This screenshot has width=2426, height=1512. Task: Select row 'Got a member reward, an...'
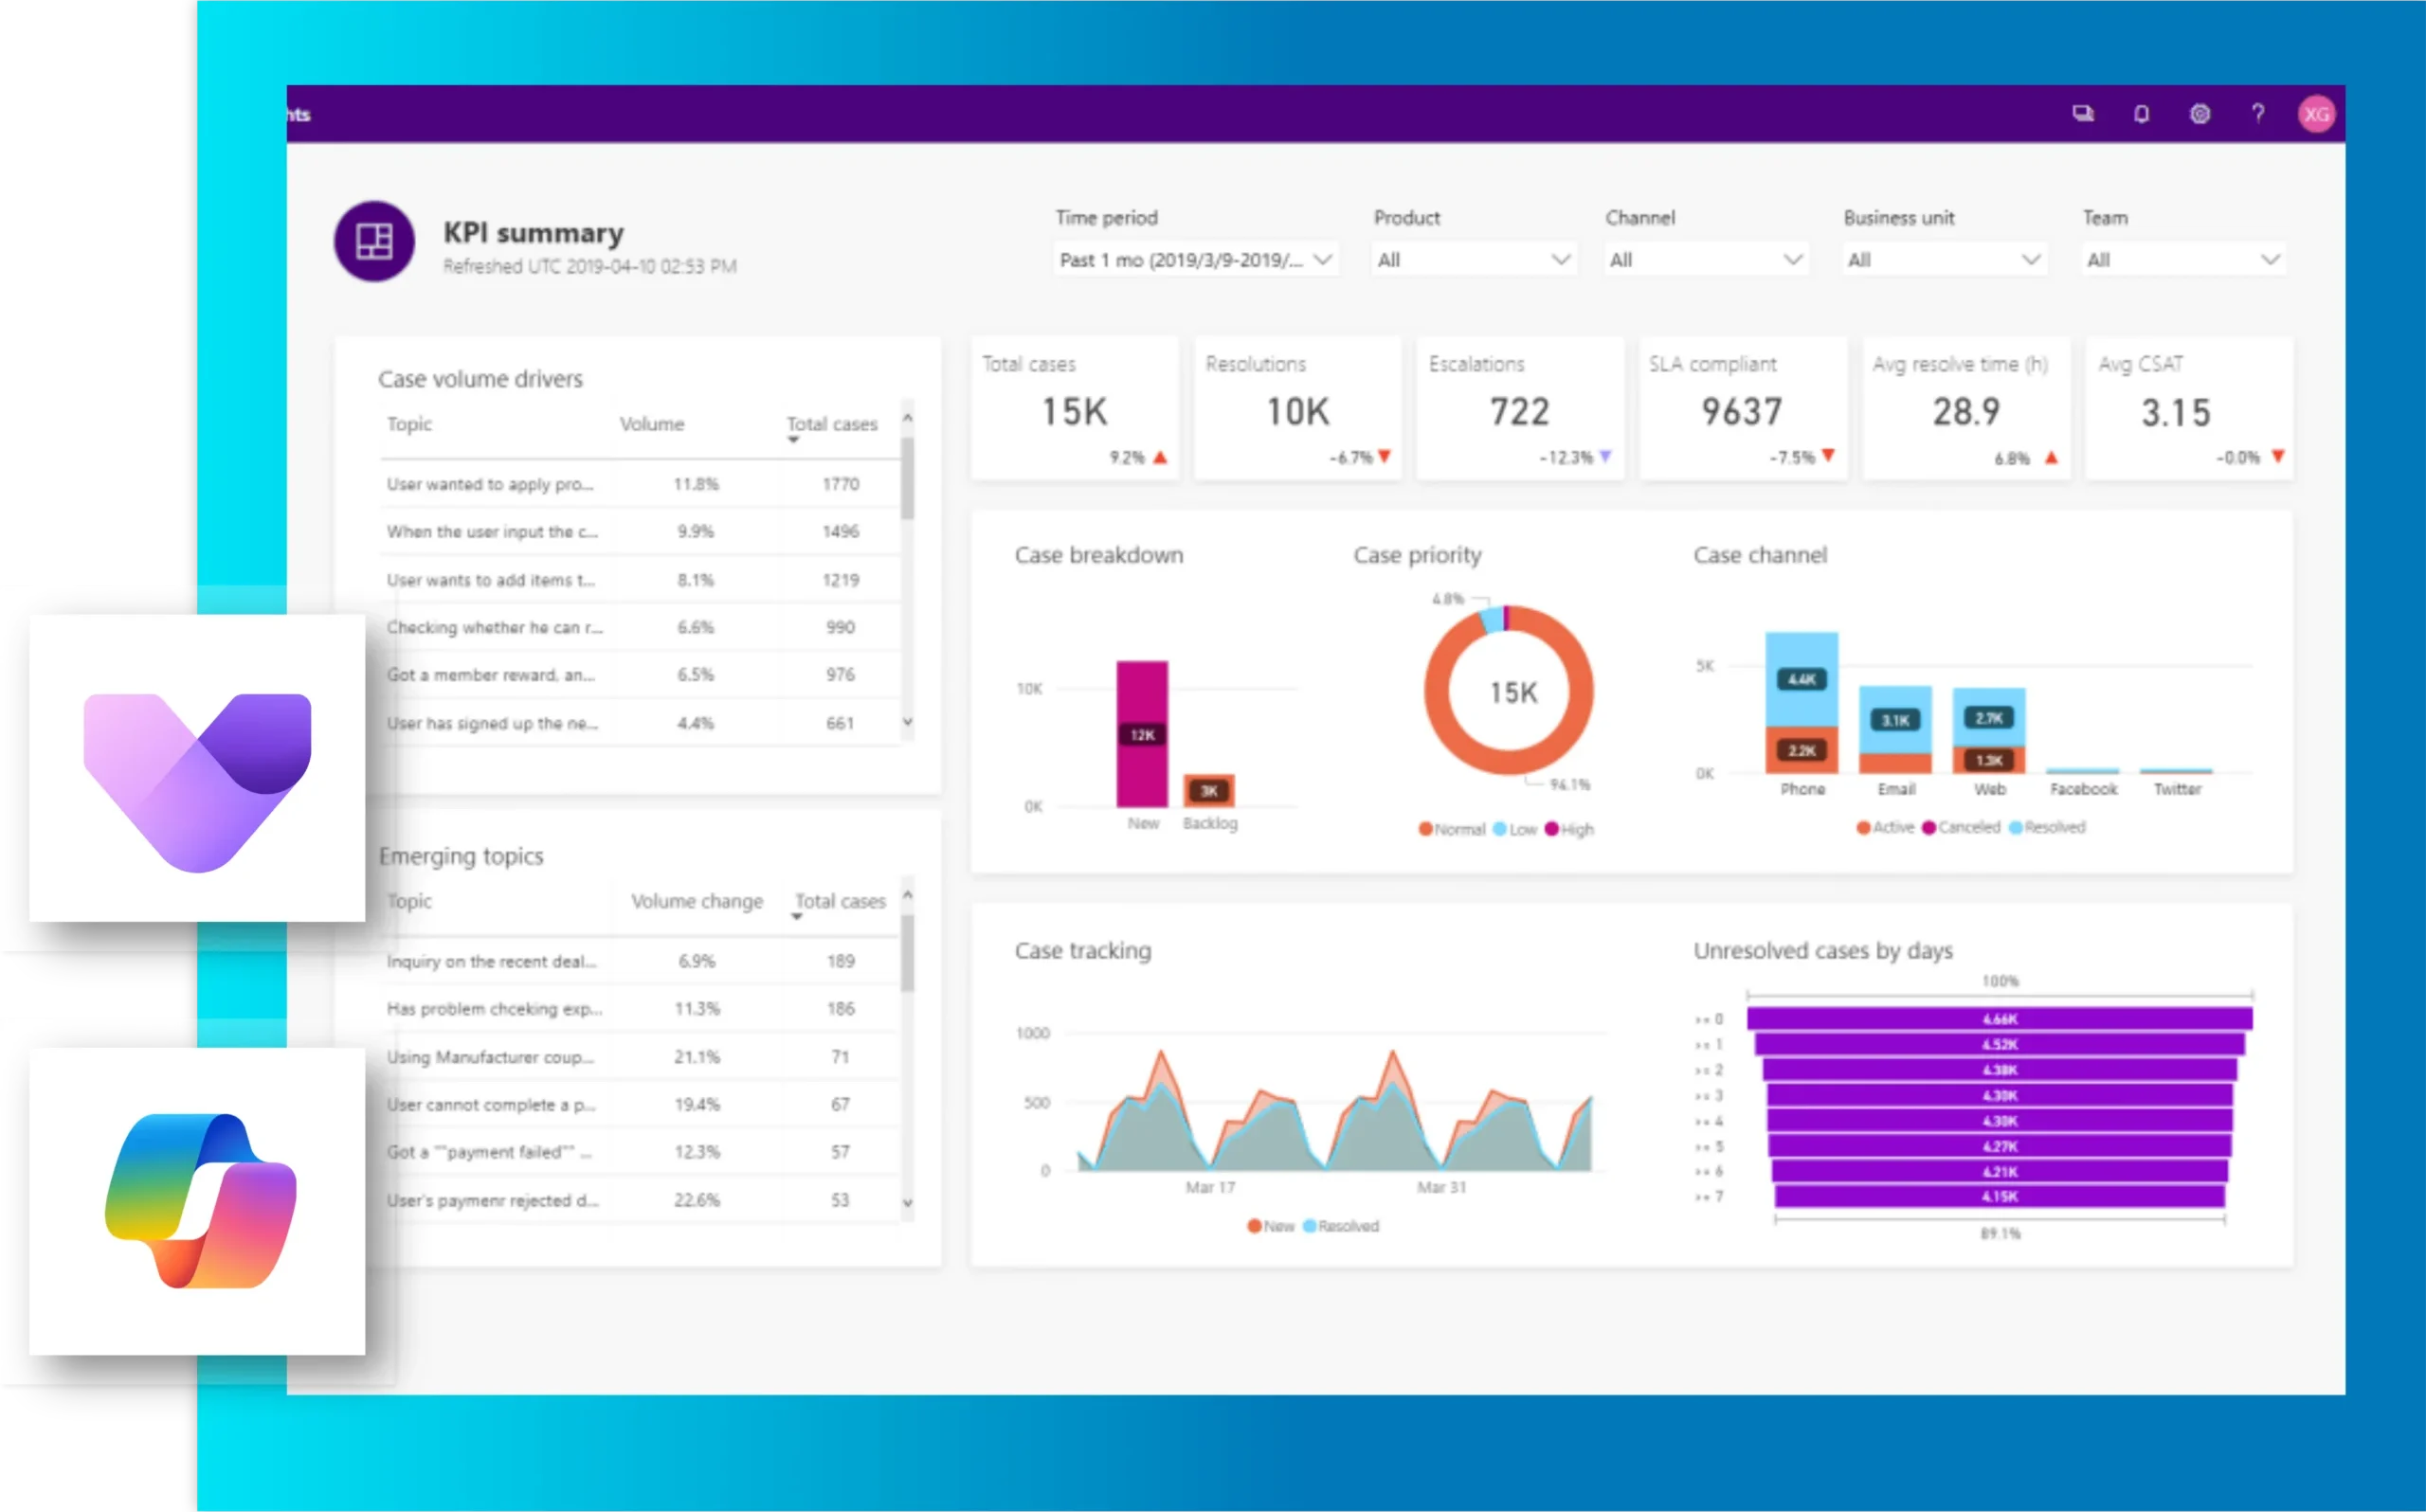click(640, 675)
